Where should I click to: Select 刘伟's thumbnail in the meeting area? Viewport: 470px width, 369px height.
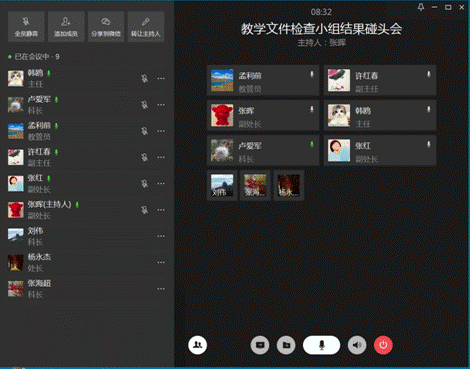click(222, 185)
